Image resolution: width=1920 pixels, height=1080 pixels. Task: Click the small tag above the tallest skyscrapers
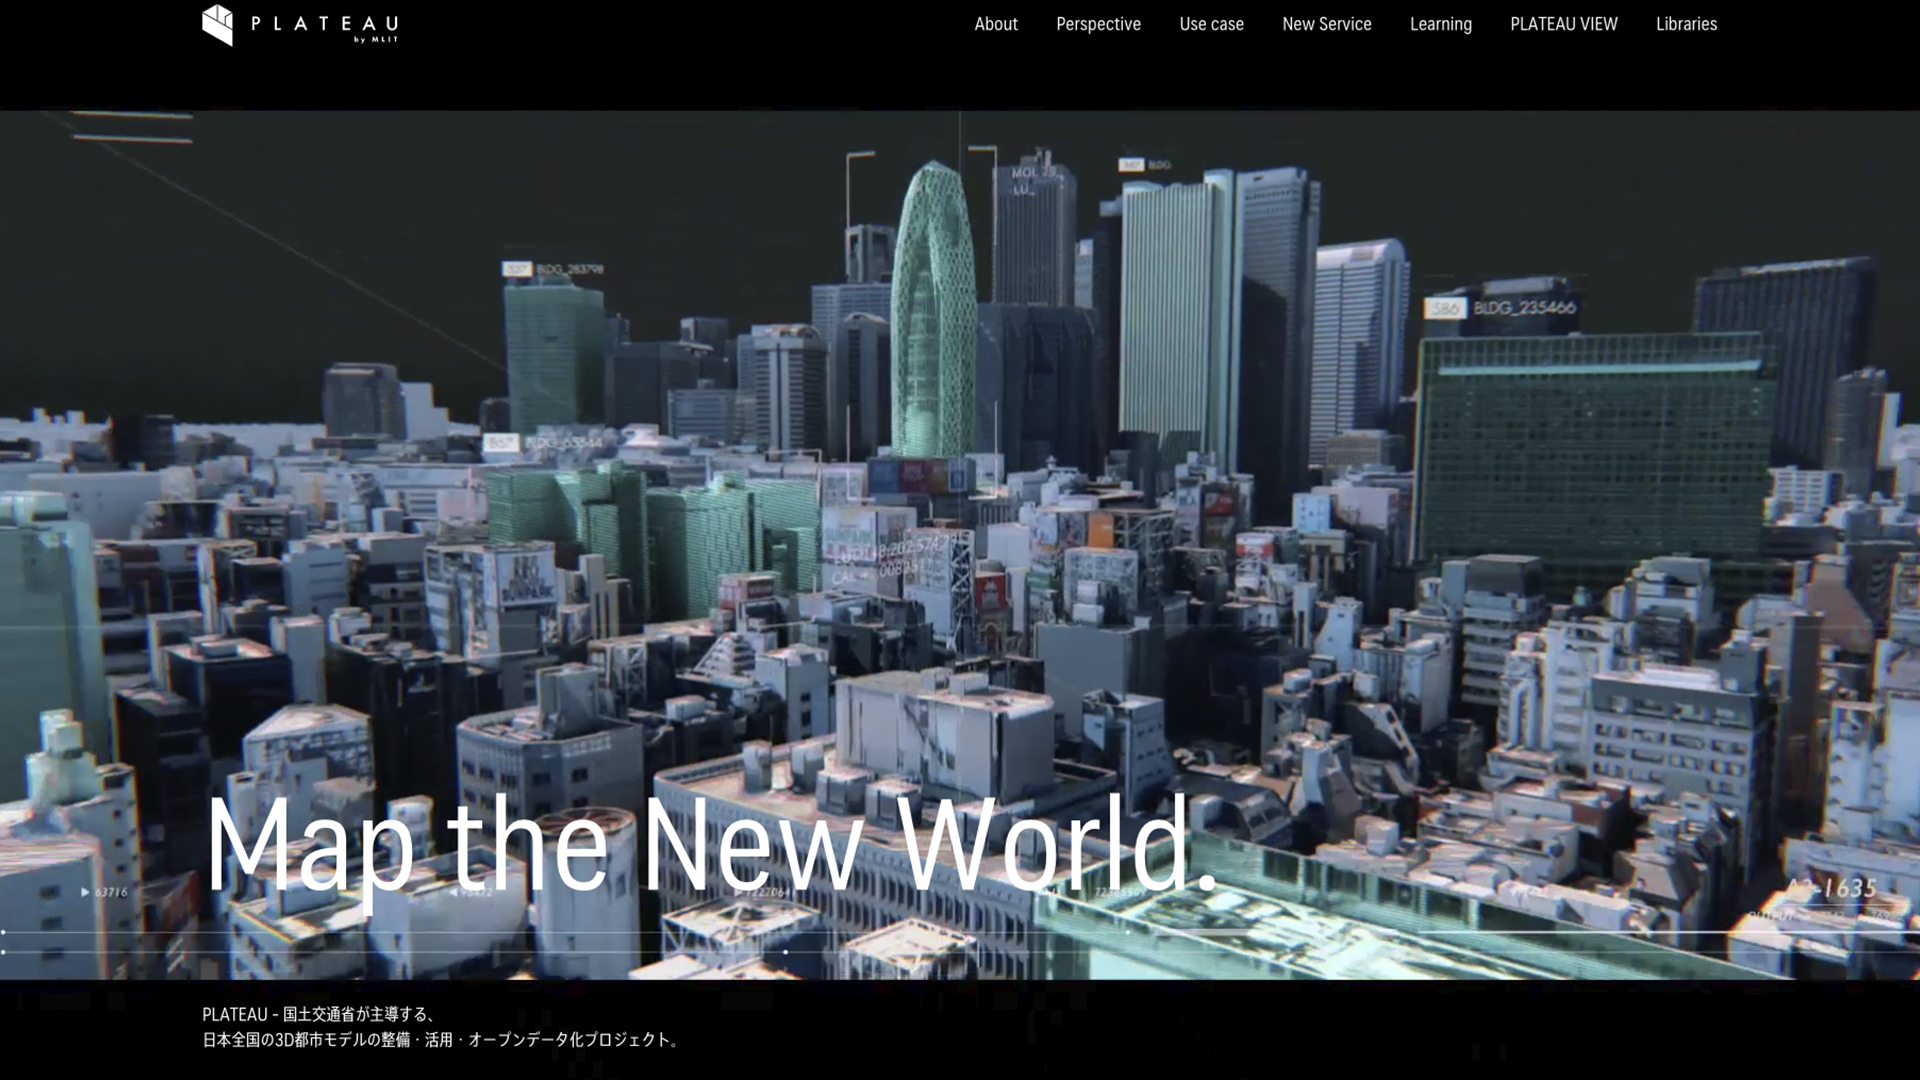coord(1131,165)
